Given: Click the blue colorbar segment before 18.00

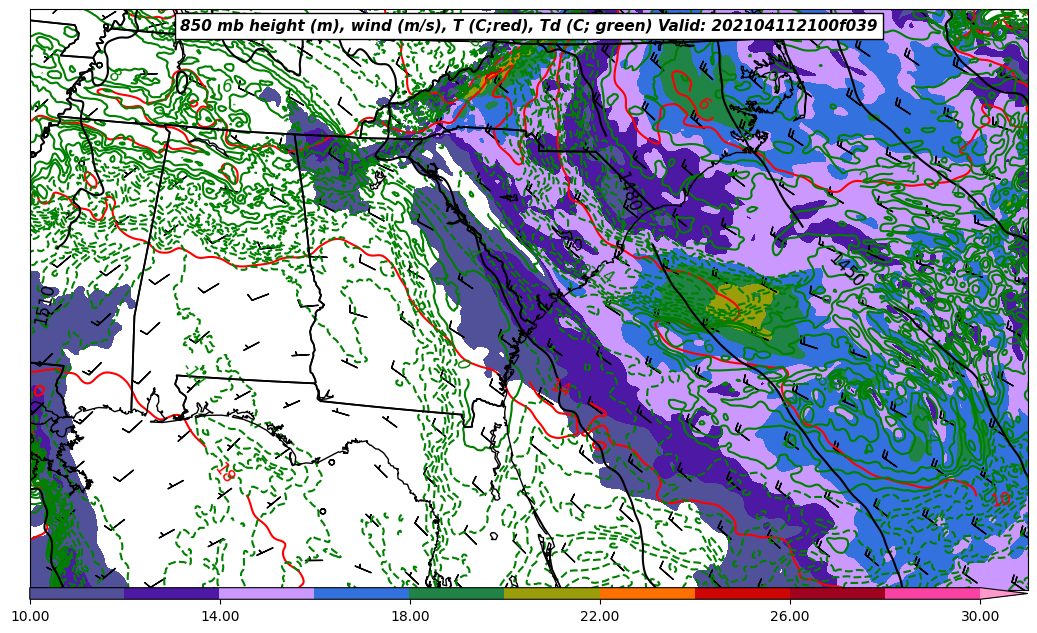Looking at the screenshot, I should [361, 593].
